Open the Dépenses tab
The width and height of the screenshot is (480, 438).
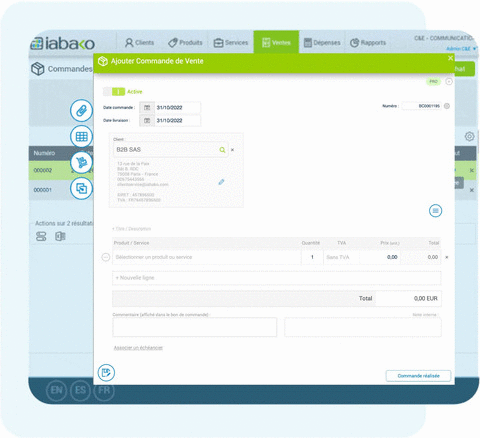tap(322, 43)
